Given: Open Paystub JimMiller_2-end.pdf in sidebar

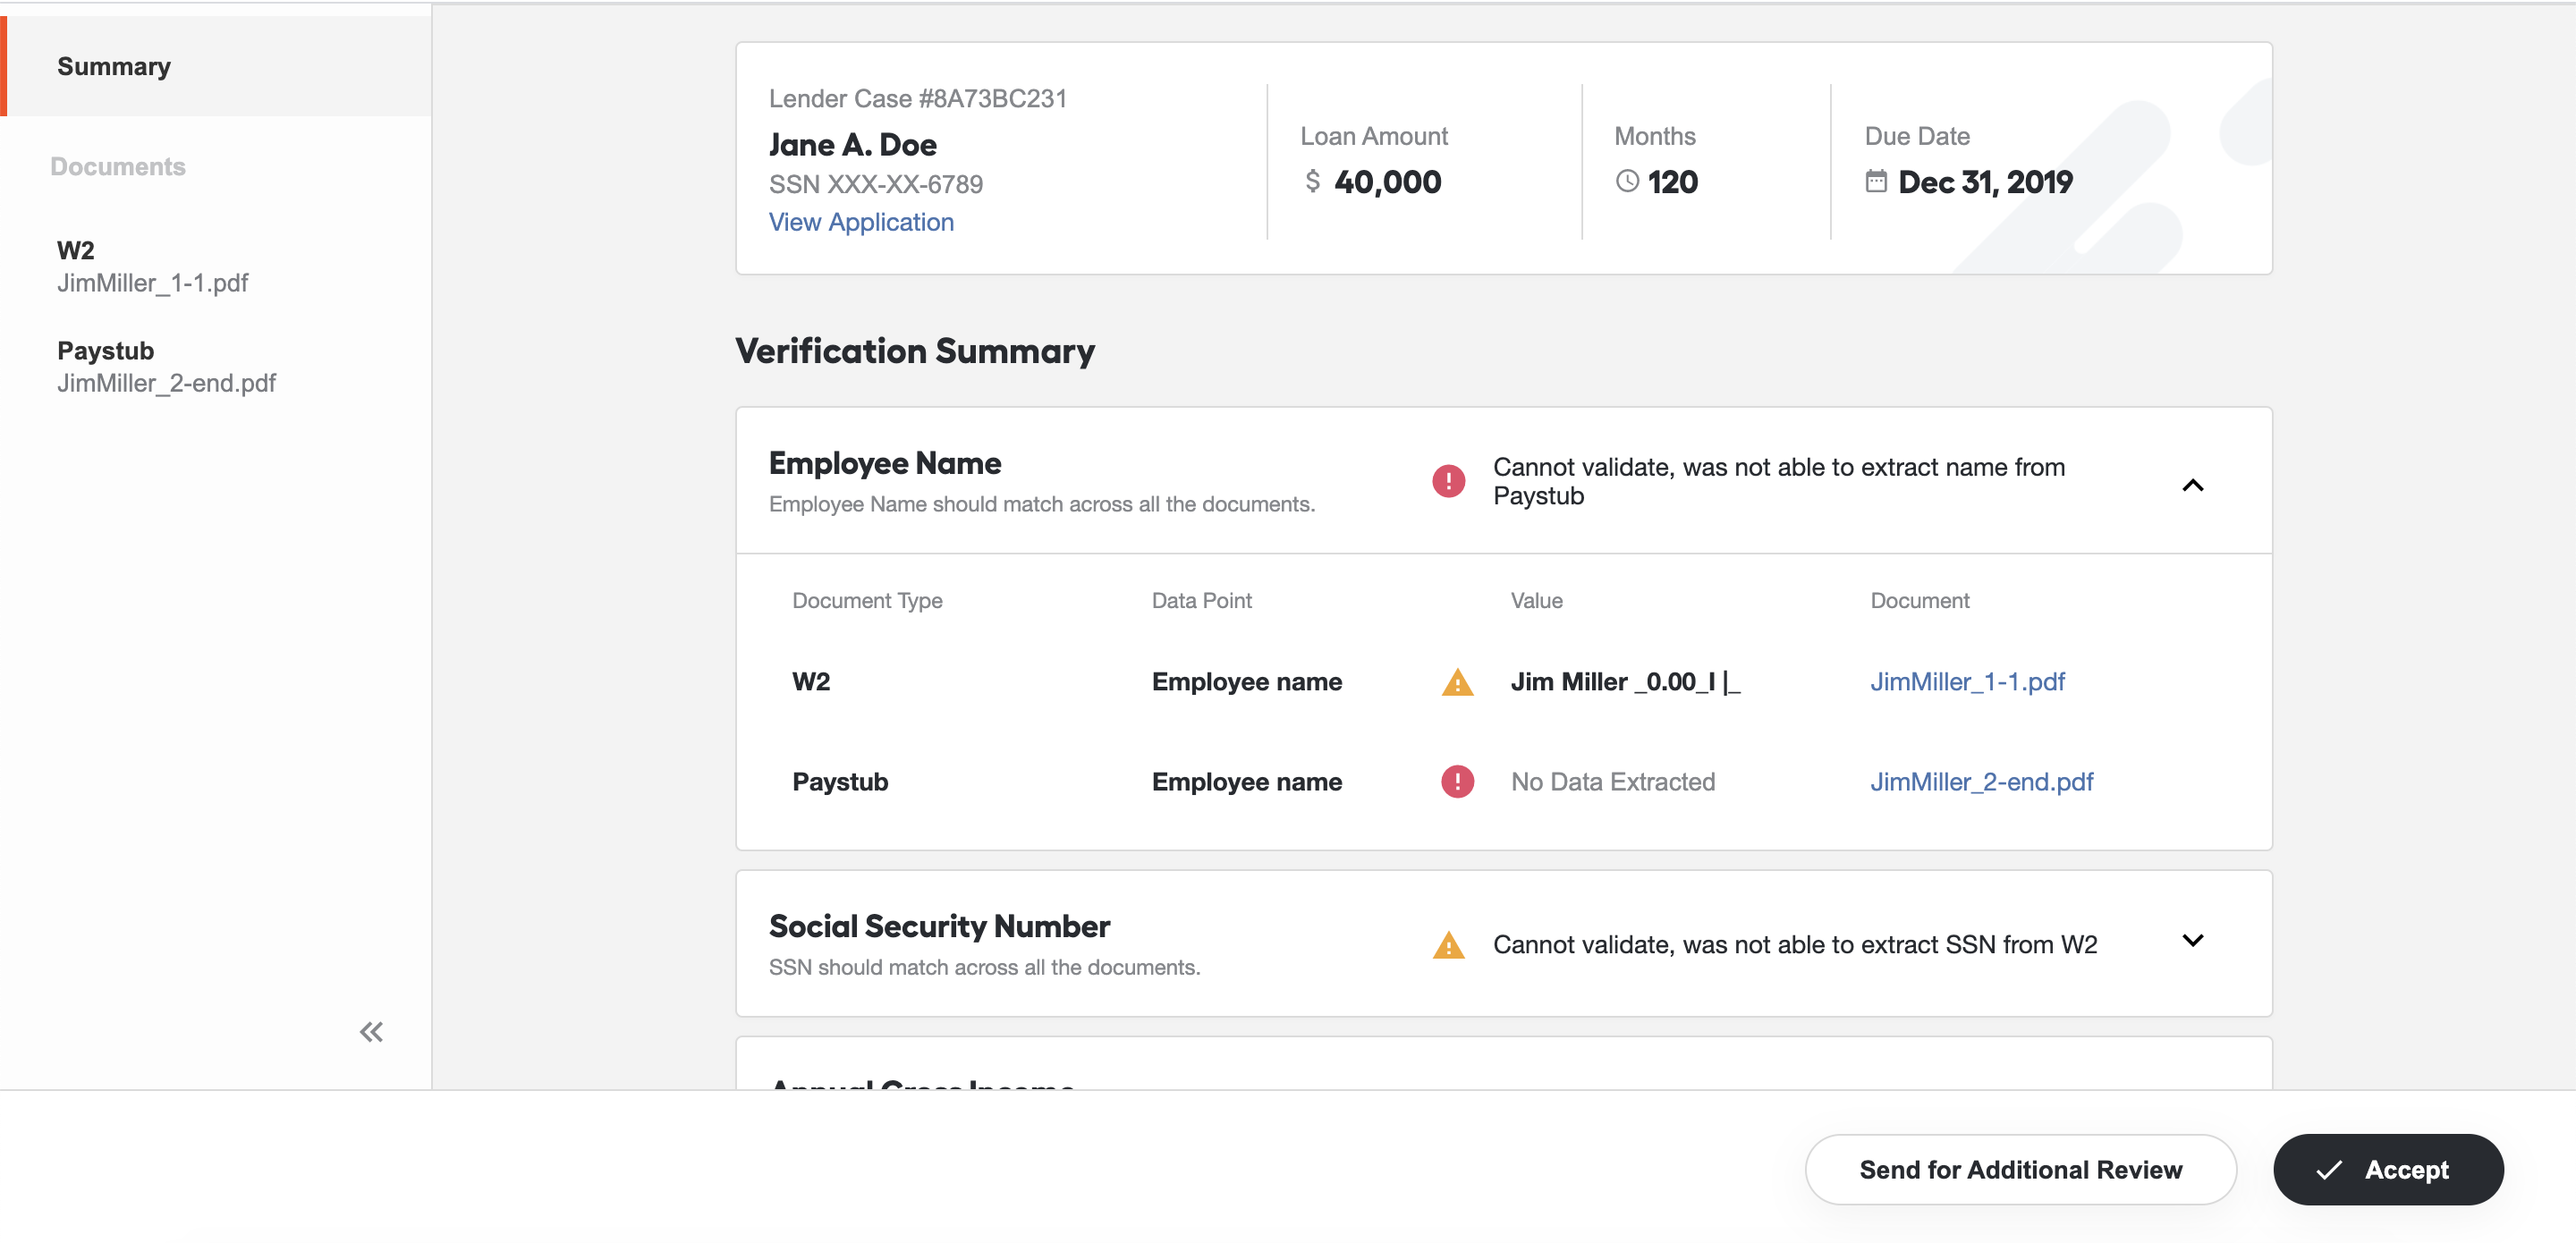Looking at the screenshot, I should click(x=166, y=366).
